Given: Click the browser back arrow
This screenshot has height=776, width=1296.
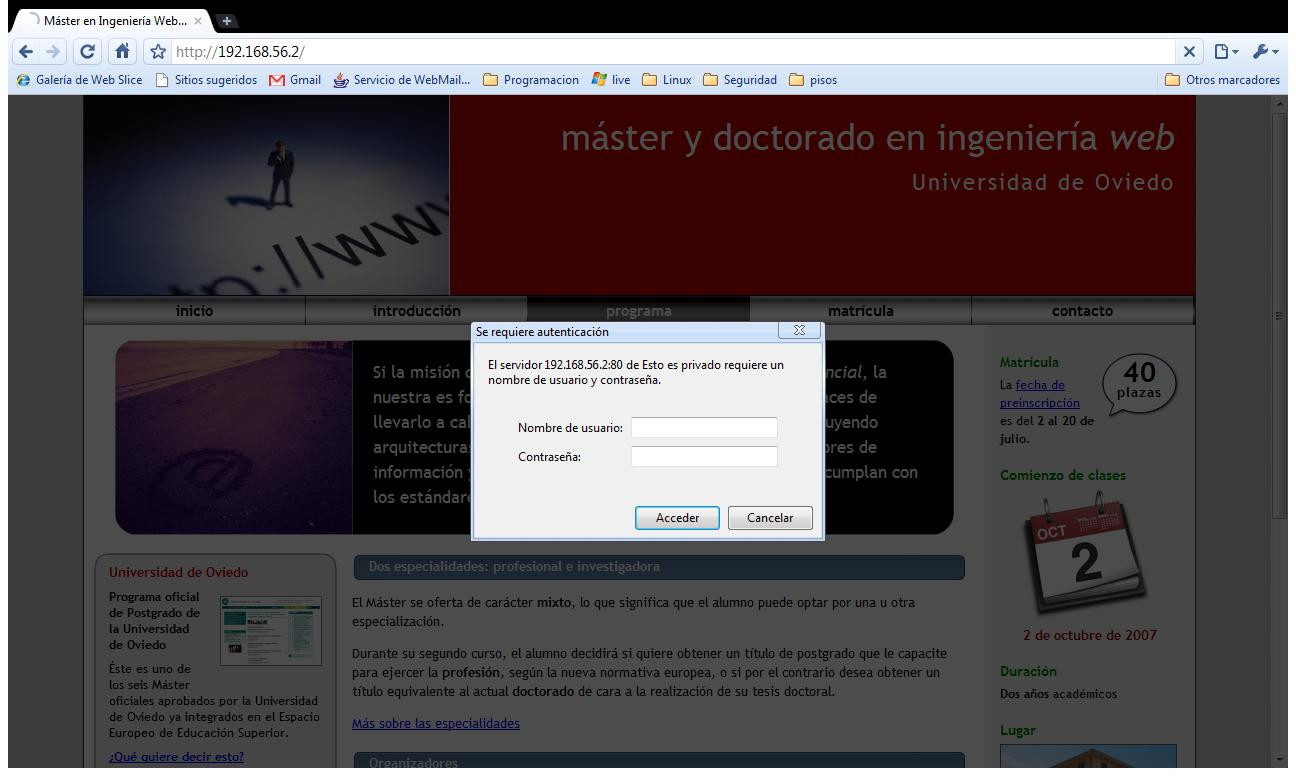Looking at the screenshot, I should click(26, 51).
